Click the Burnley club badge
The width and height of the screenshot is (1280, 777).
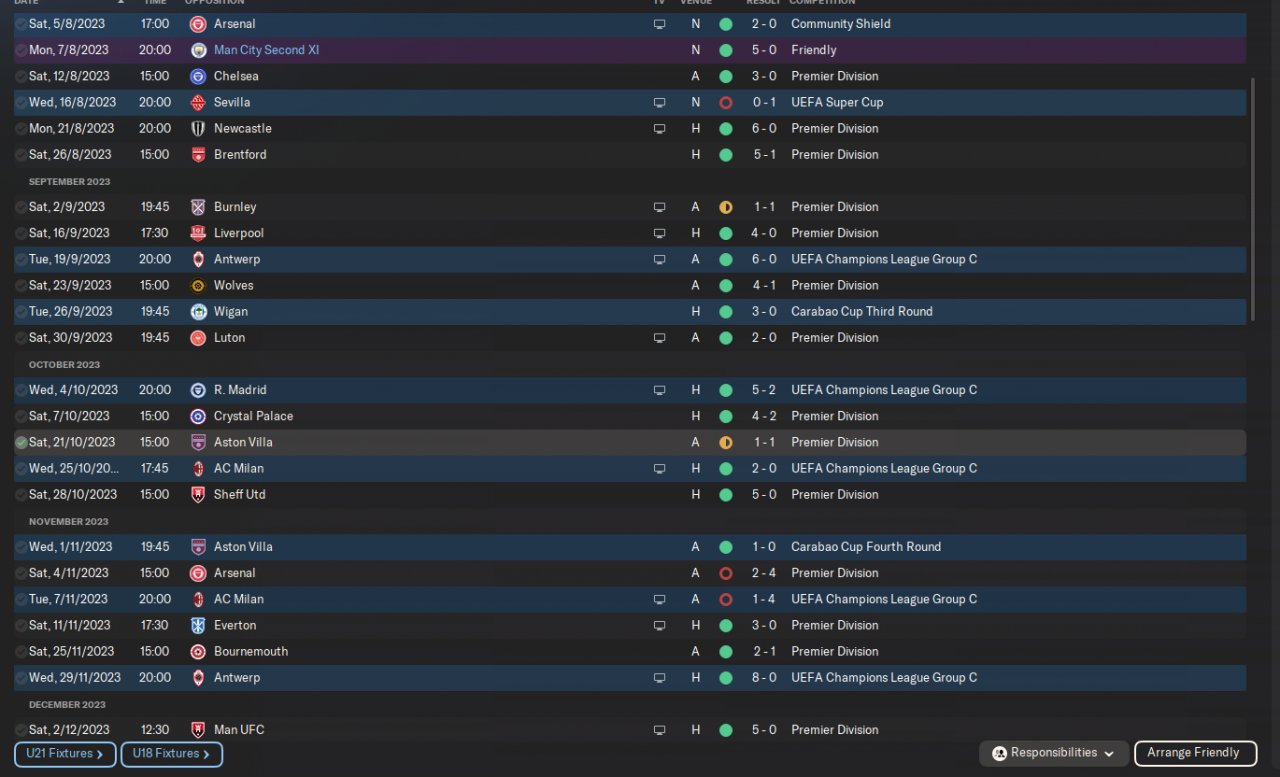198,207
